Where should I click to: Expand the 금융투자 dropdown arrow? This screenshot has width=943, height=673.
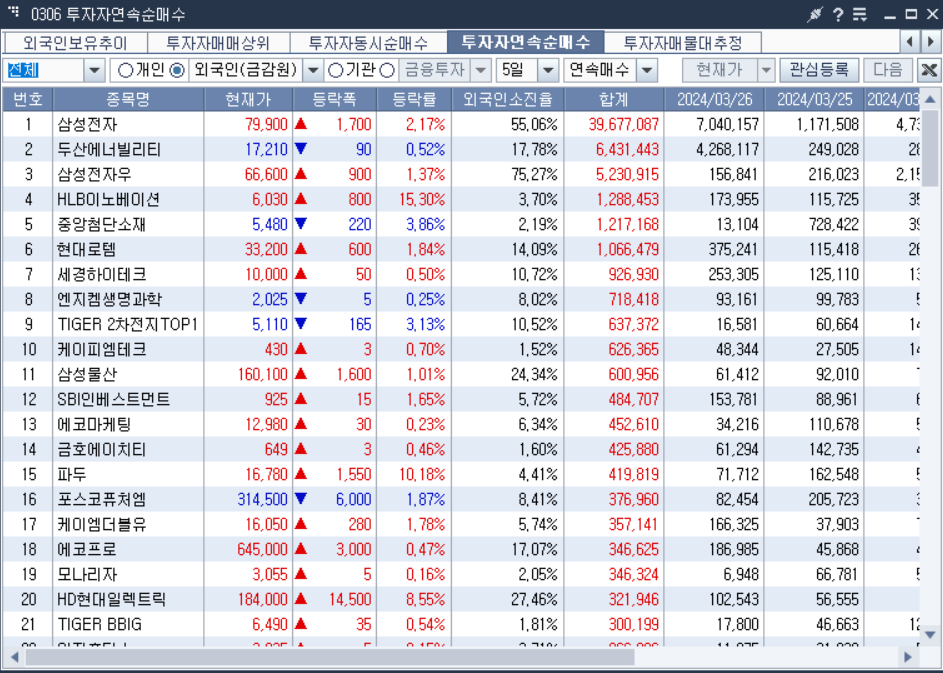pyautogui.click(x=481, y=70)
